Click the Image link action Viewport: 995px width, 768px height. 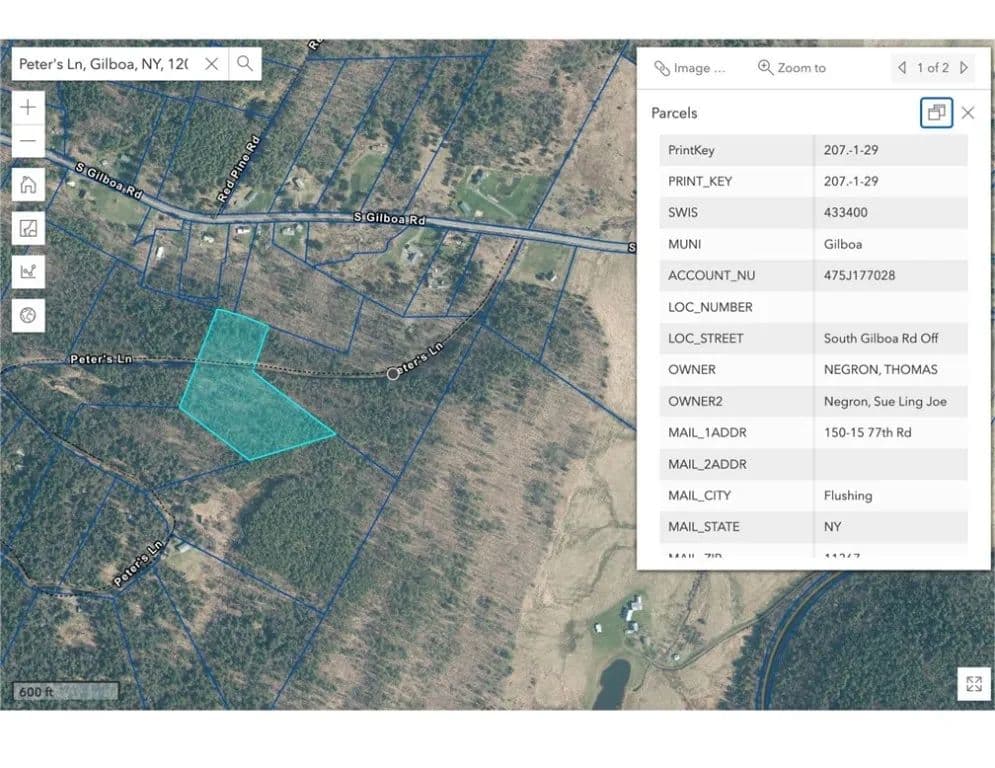pyautogui.click(x=690, y=68)
